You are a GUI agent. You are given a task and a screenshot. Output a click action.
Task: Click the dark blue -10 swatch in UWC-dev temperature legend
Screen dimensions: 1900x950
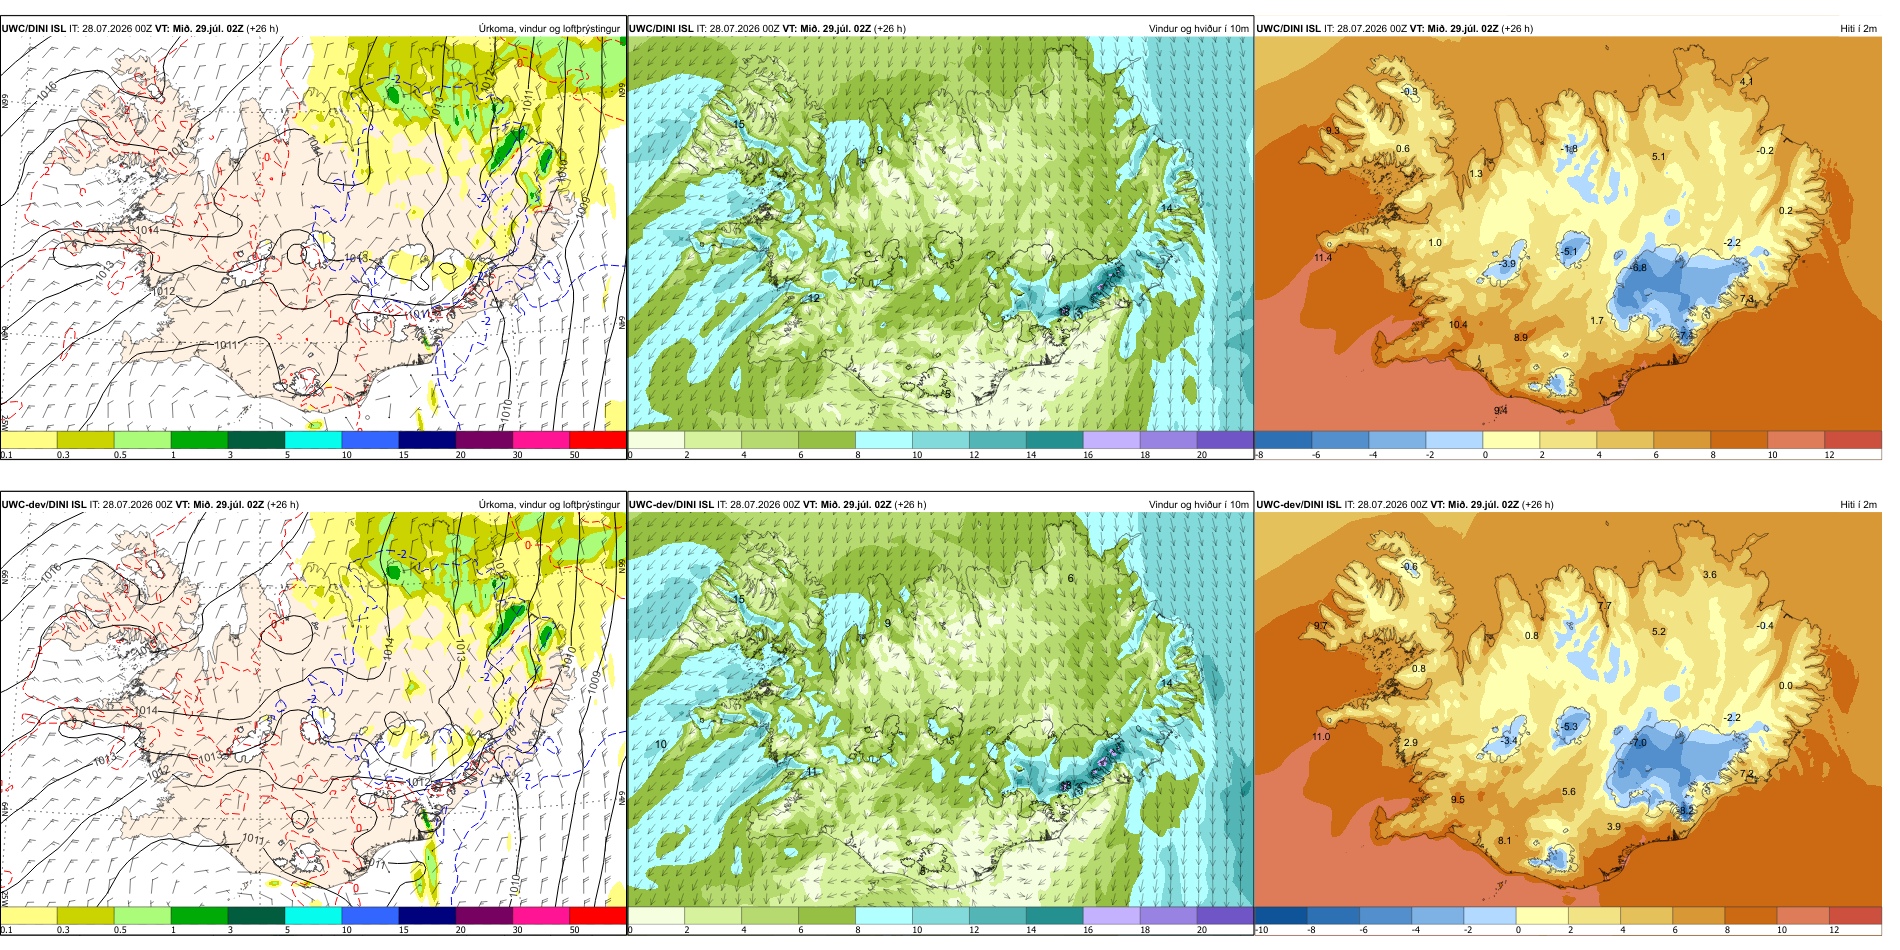point(1280,915)
